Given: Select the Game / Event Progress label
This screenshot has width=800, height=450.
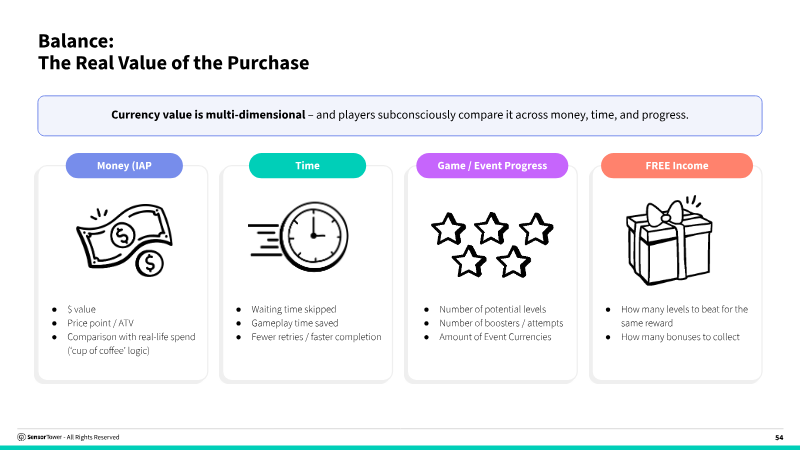Looking at the screenshot, I should [491, 165].
